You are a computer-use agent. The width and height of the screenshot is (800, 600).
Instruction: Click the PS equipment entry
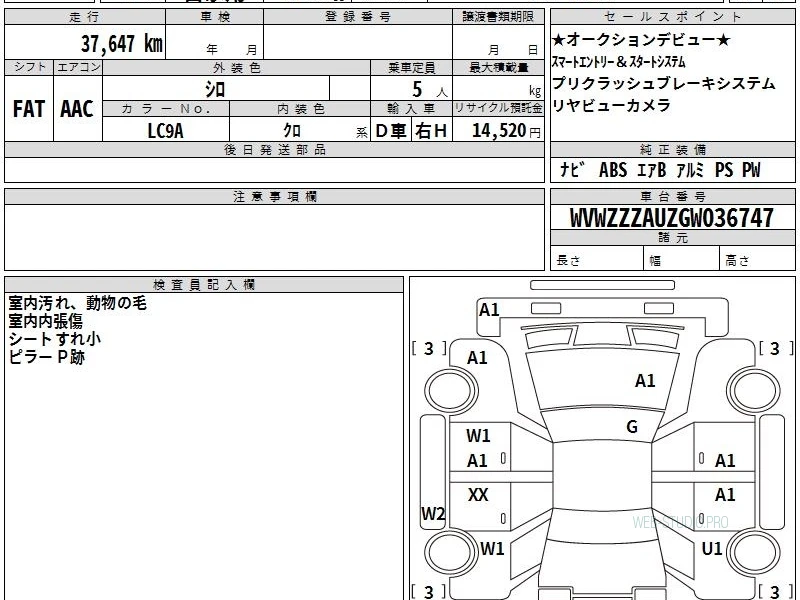[x=724, y=170]
